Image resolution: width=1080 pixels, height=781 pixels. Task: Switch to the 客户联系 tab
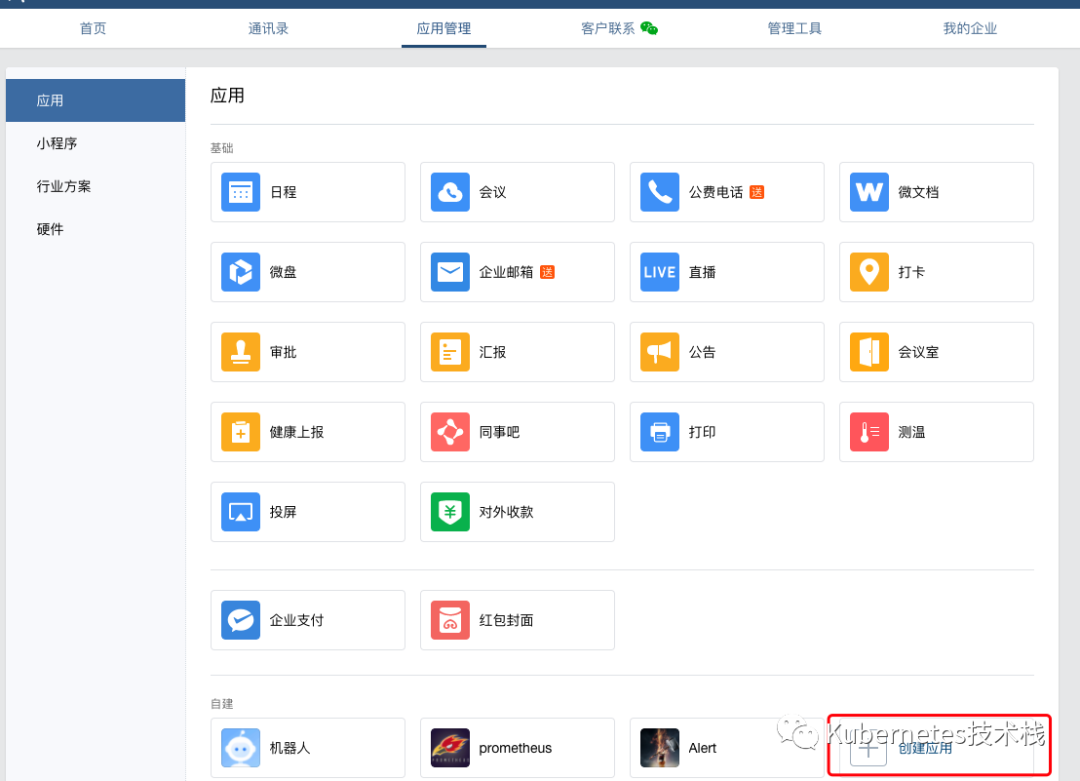tap(610, 28)
